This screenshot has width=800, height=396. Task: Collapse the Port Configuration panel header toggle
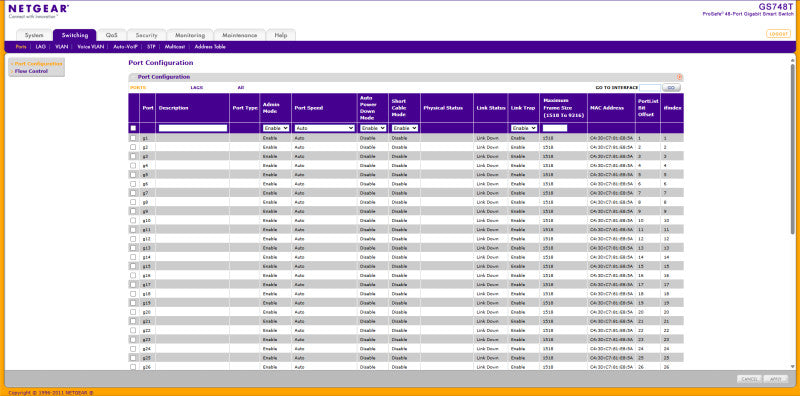coord(134,77)
